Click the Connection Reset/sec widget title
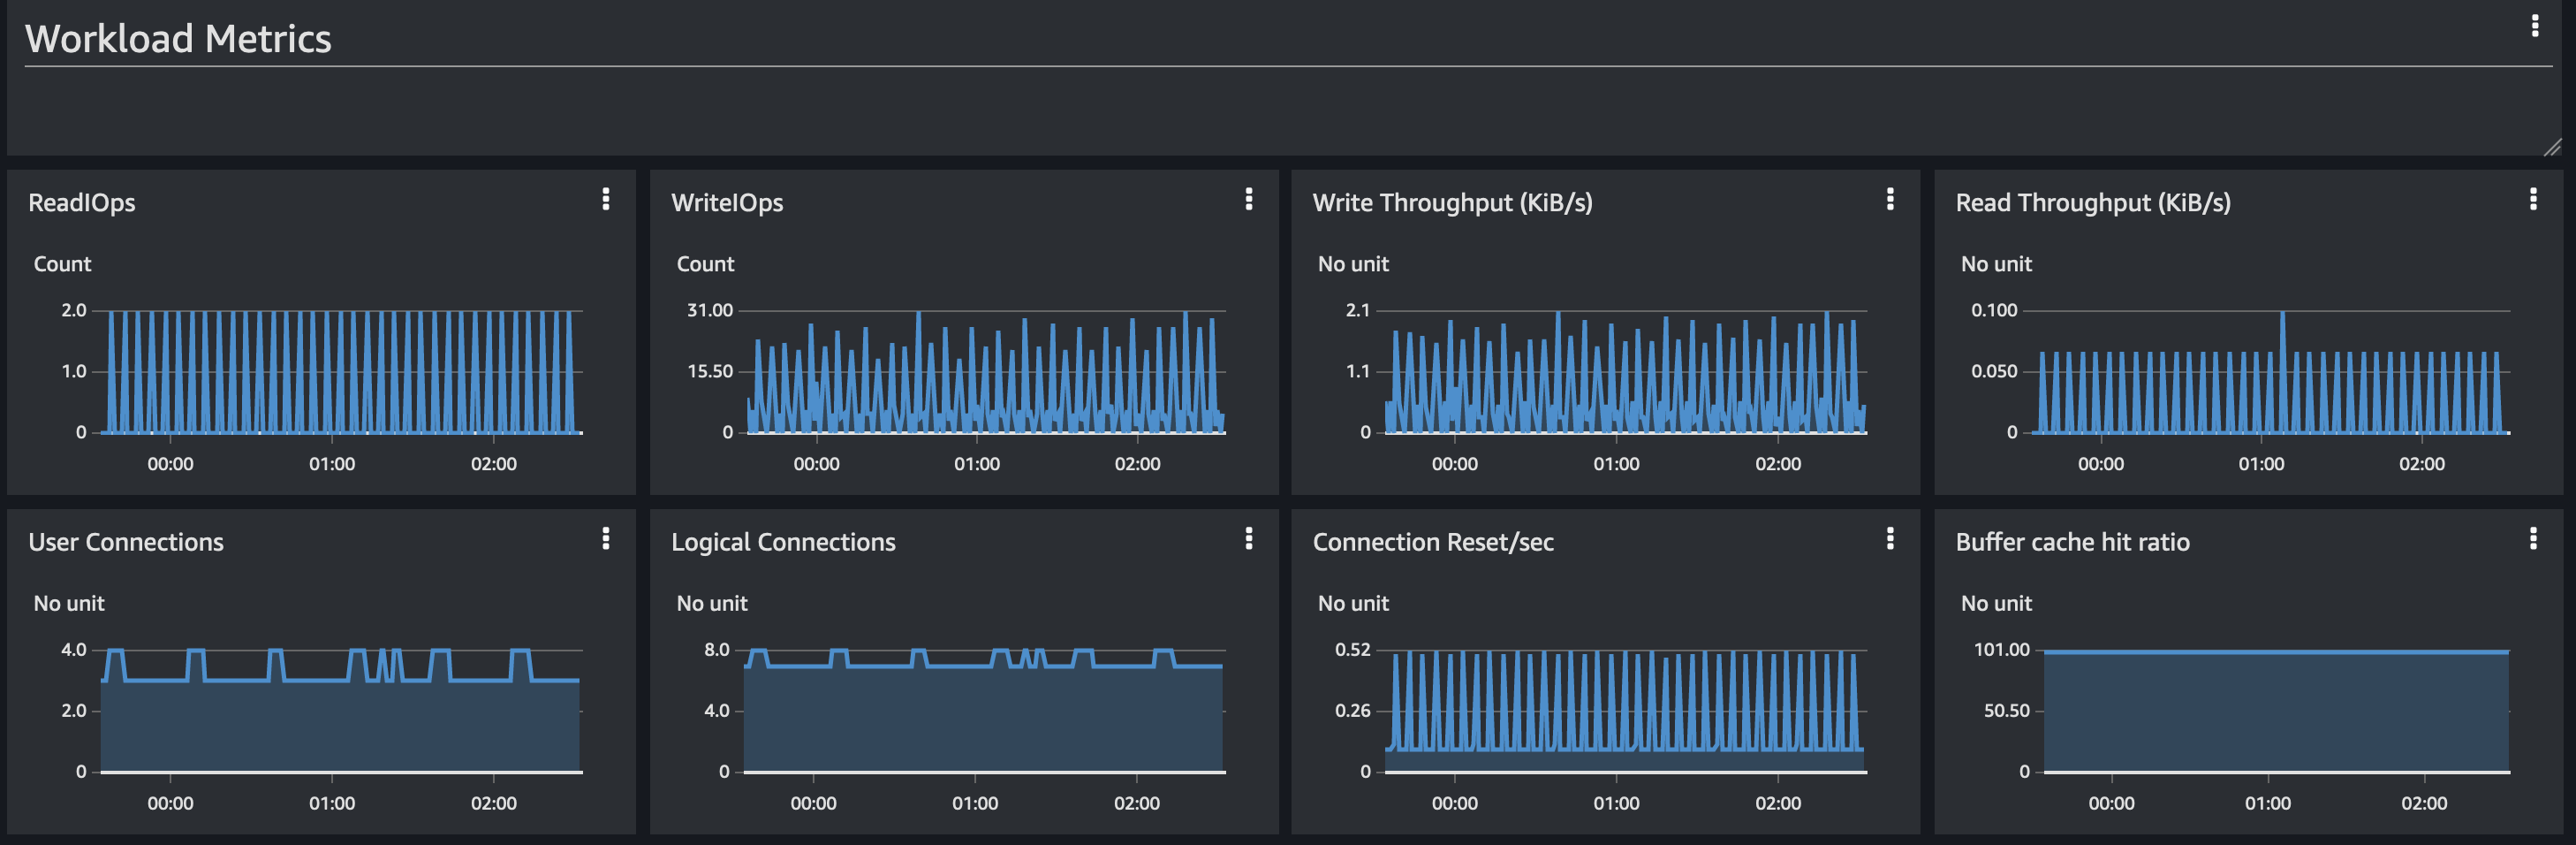Screen dimensions: 2576x845 point(1432,542)
